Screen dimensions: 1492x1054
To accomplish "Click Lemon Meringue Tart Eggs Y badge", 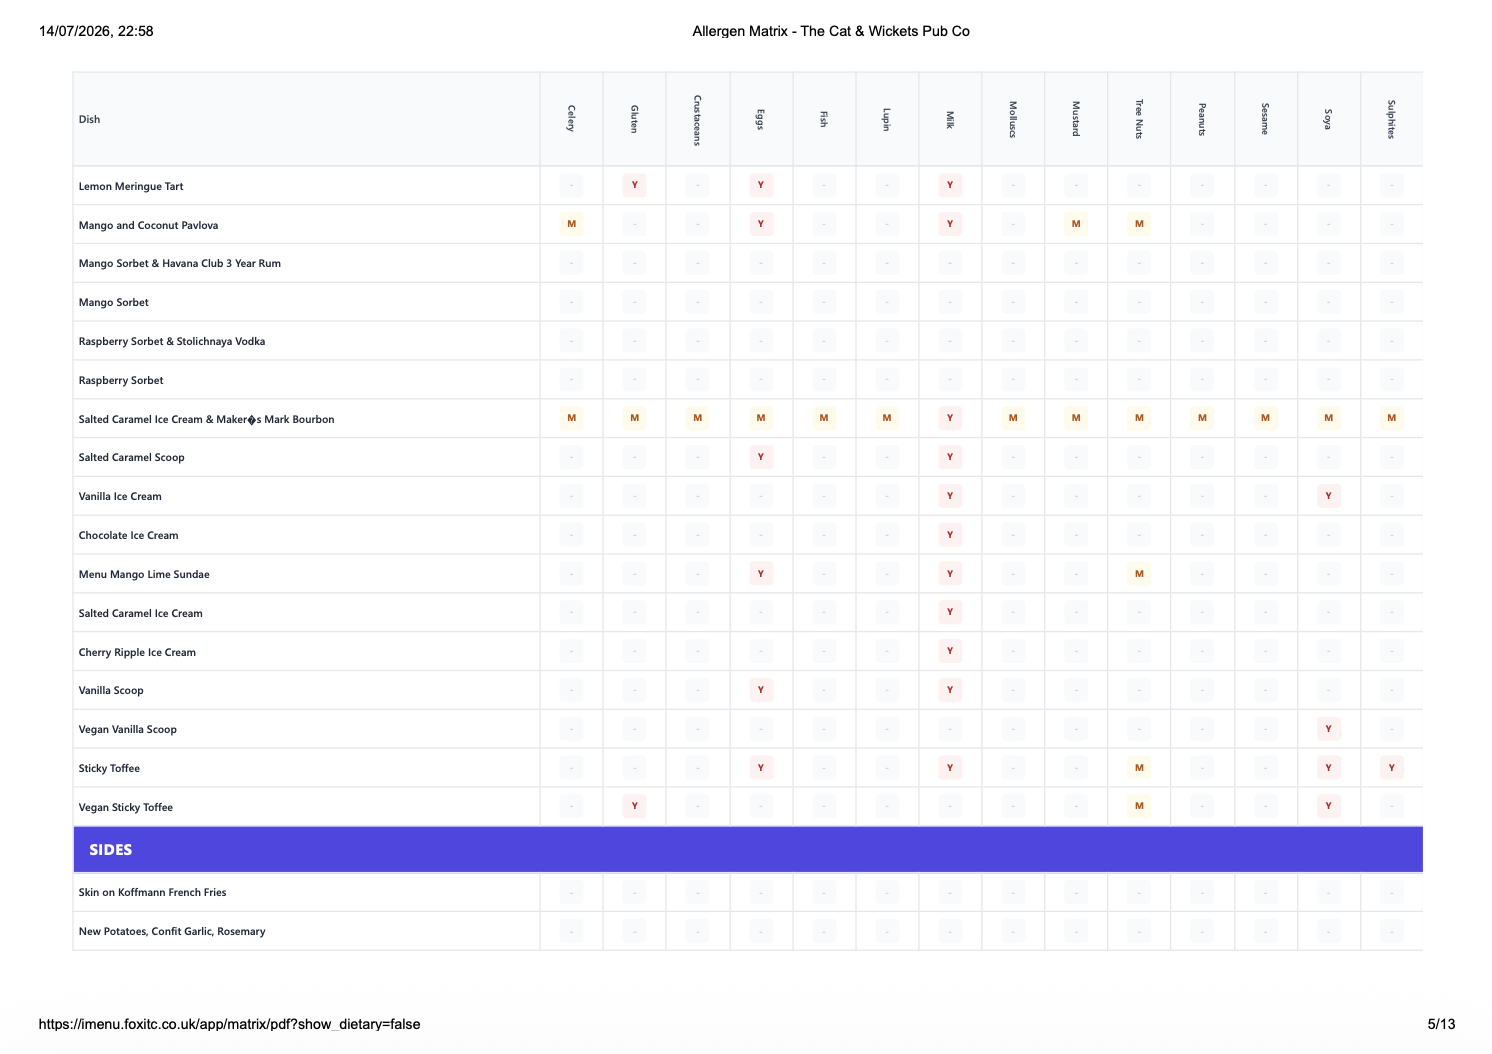I will pyautogui.click(x=761, y=185).
